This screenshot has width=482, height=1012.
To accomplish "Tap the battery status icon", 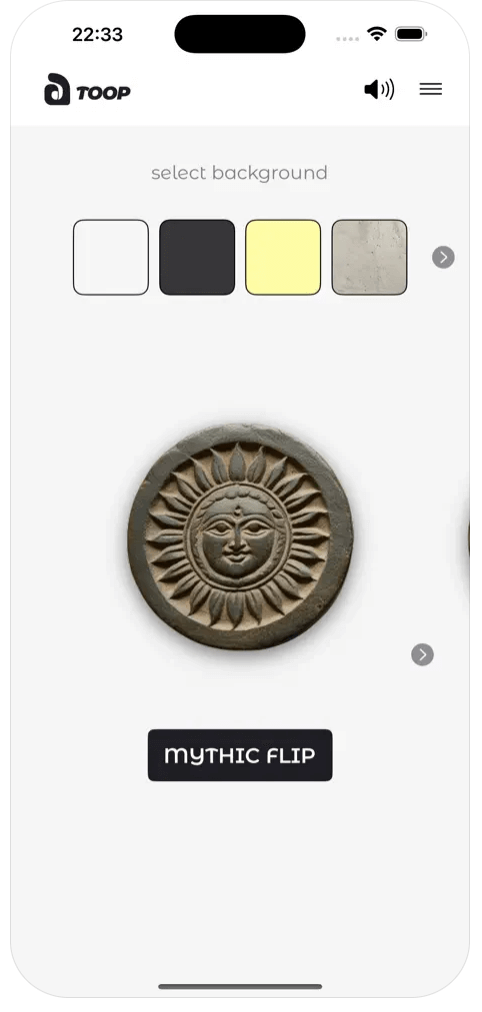I will 410,34.
